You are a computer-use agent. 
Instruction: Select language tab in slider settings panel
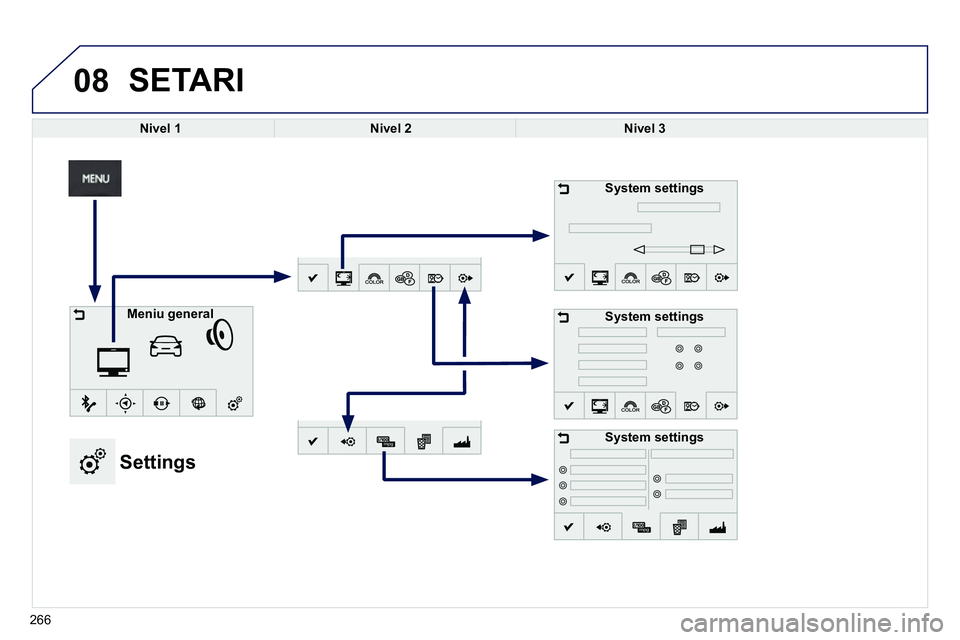click(x=661, y=277)
